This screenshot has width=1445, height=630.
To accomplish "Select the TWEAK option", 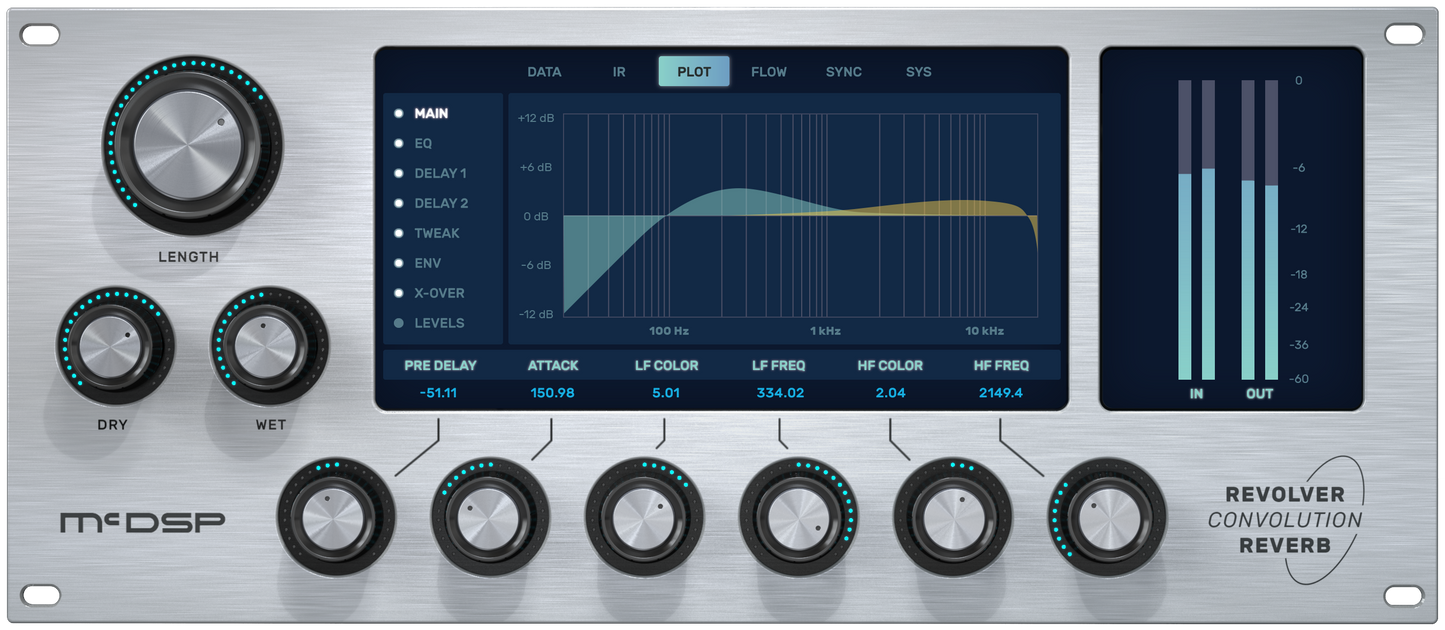I will click(x=437, y=233).
